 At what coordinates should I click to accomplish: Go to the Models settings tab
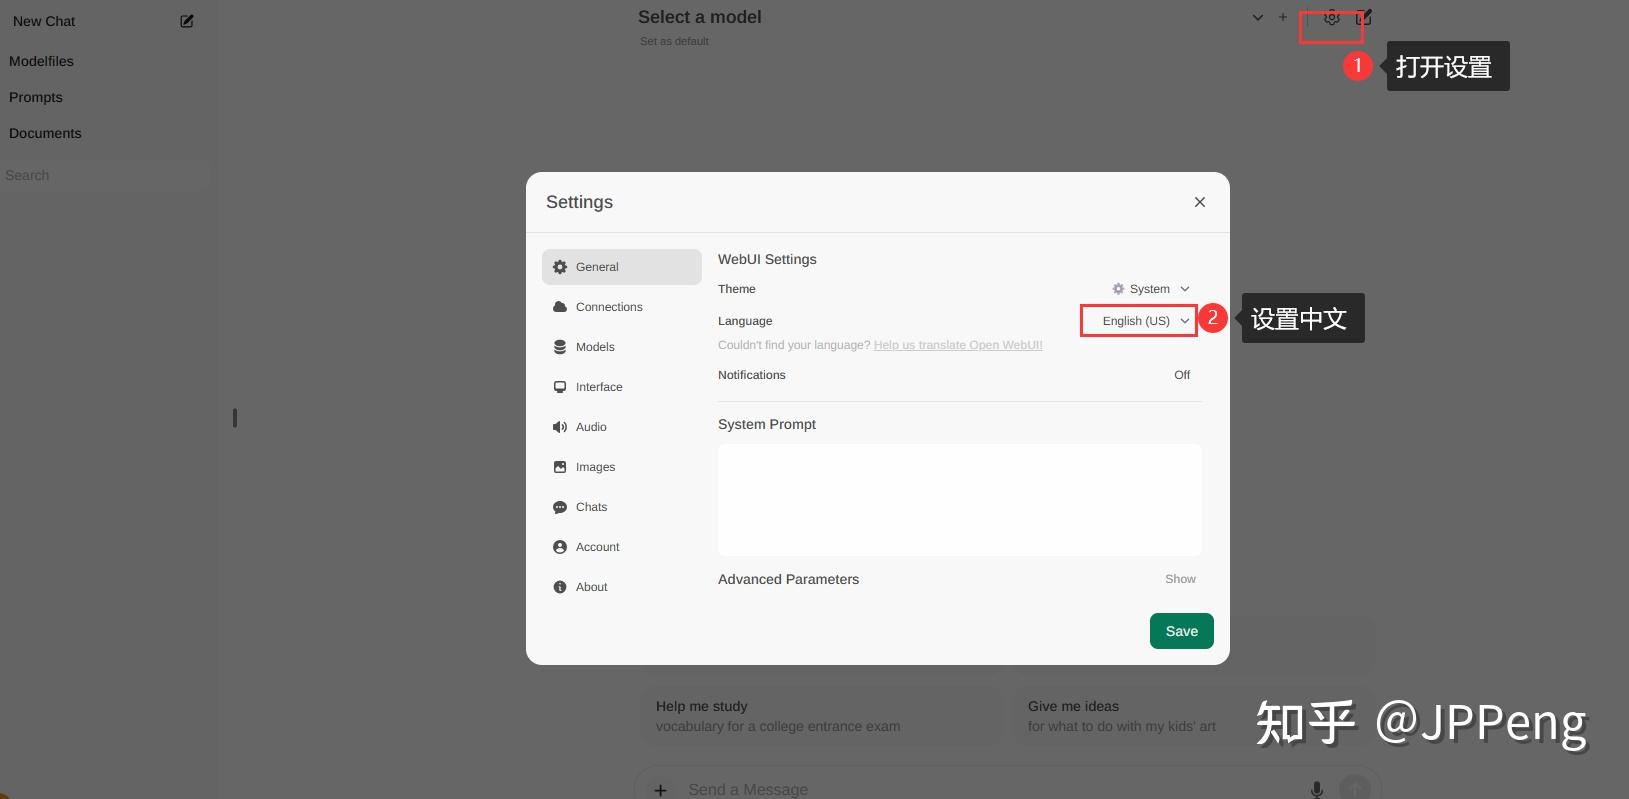[x=595, y=347]
